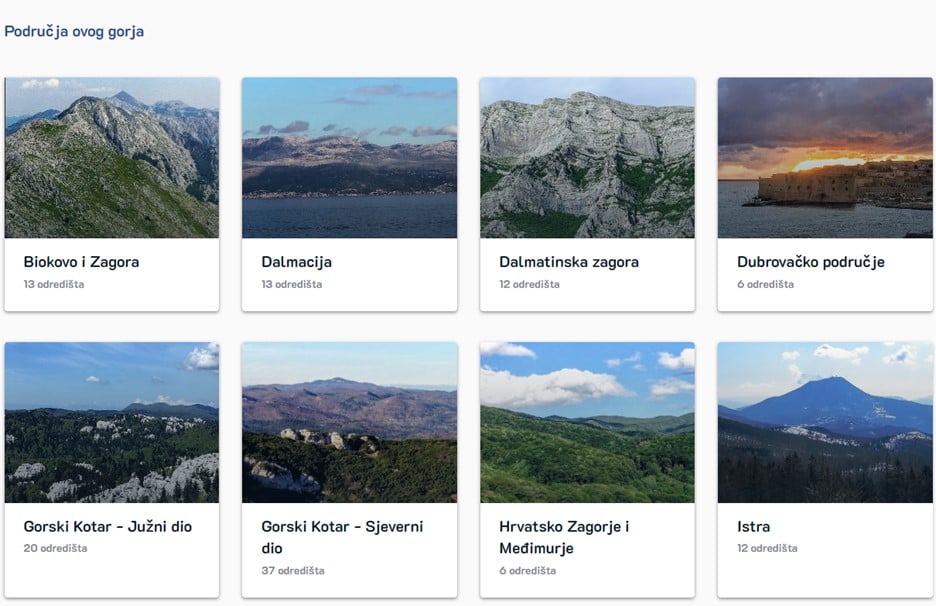Click the Područja ovog gorja heading
936x606 pixels.
click(74, 31)
